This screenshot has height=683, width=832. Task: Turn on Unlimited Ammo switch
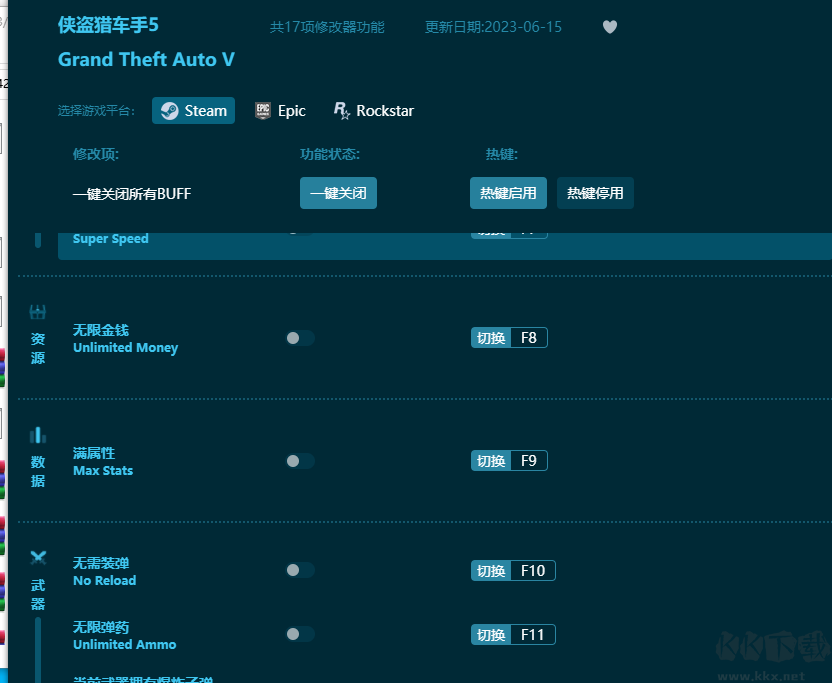pyautogui.click(x=300, y=634)
